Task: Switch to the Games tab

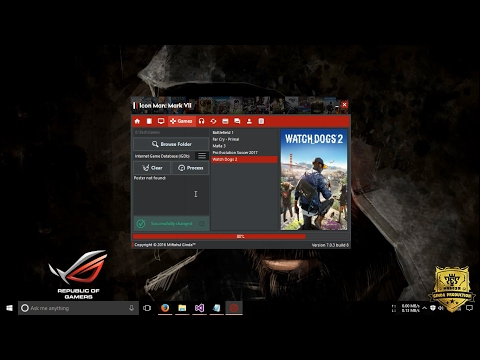Action: (181, 121)
